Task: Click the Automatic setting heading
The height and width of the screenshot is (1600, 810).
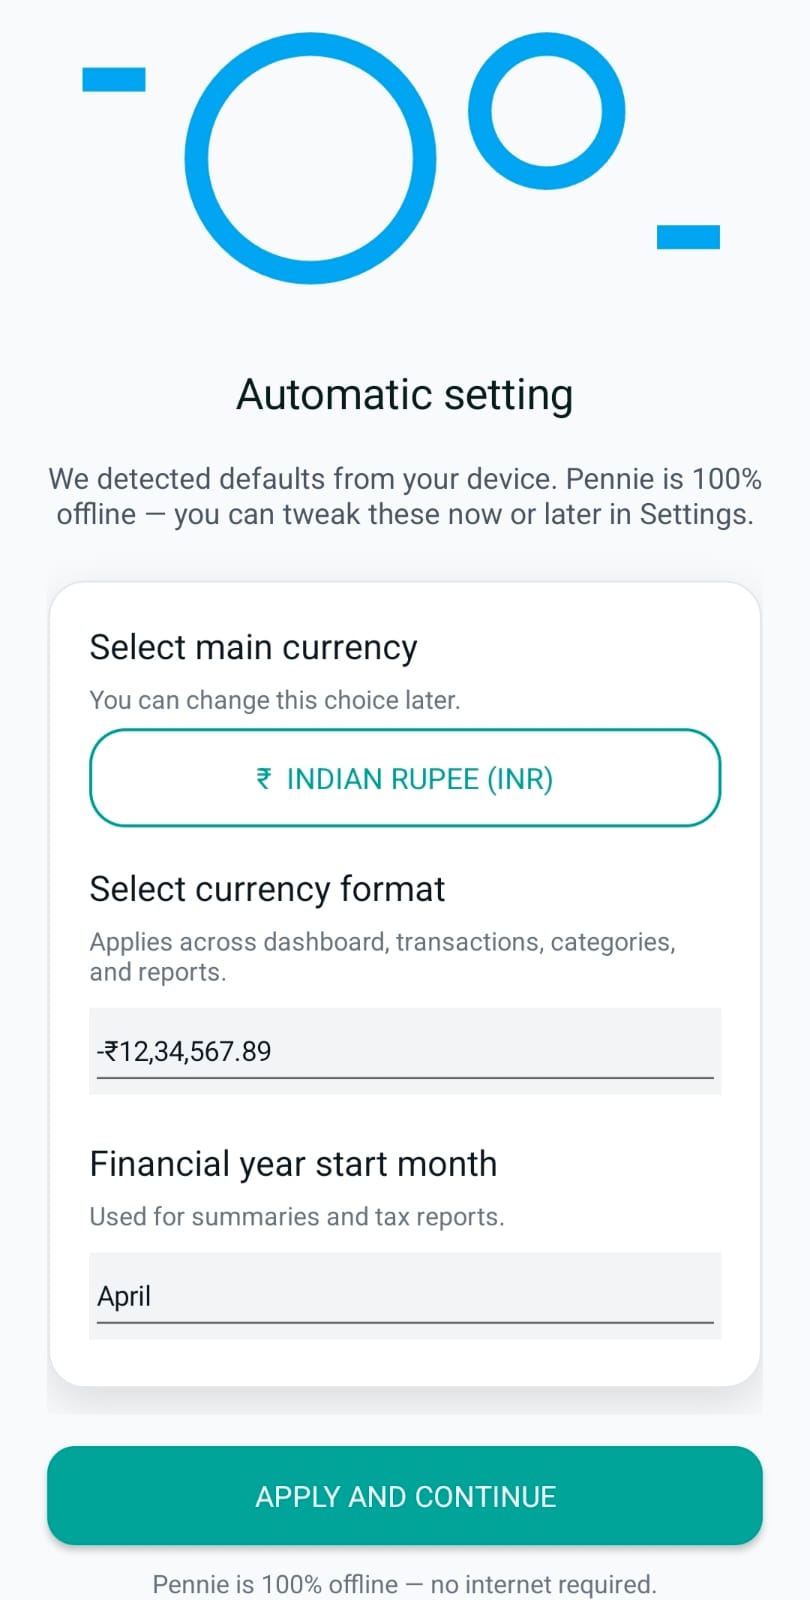Action: click(404, 394)
